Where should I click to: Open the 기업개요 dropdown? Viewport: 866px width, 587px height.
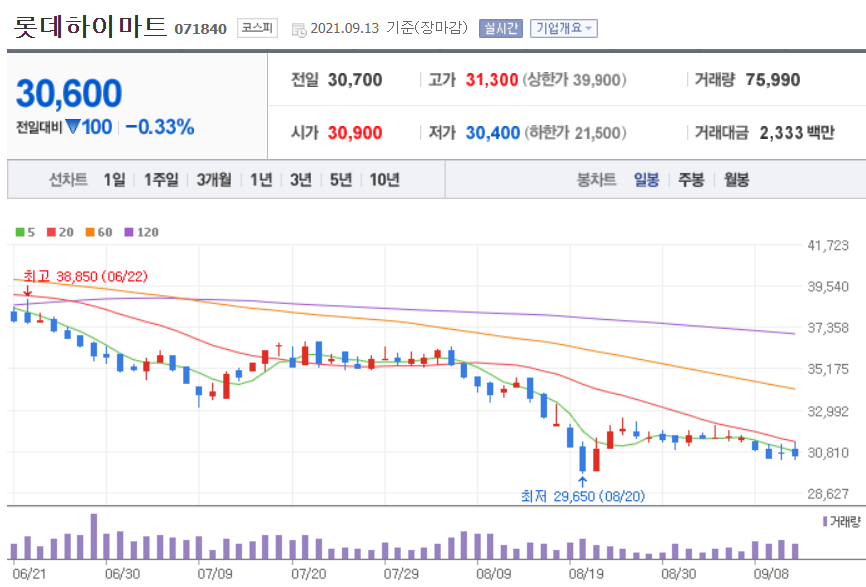[x=564, y=28]
